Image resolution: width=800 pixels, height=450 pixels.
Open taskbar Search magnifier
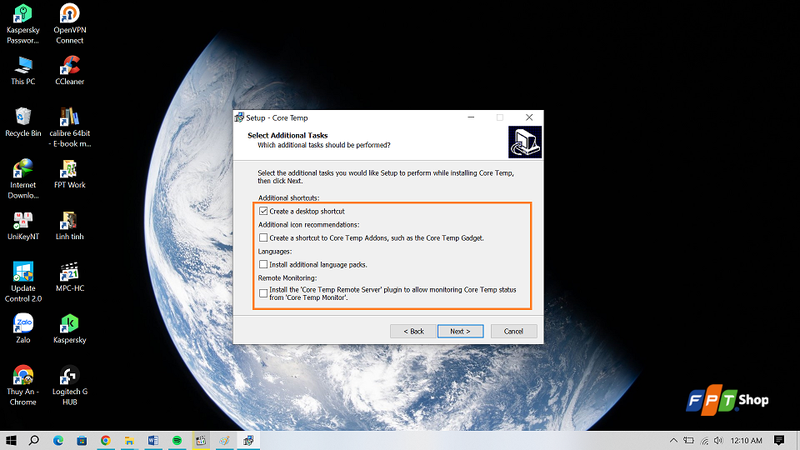tap(34, 440)
